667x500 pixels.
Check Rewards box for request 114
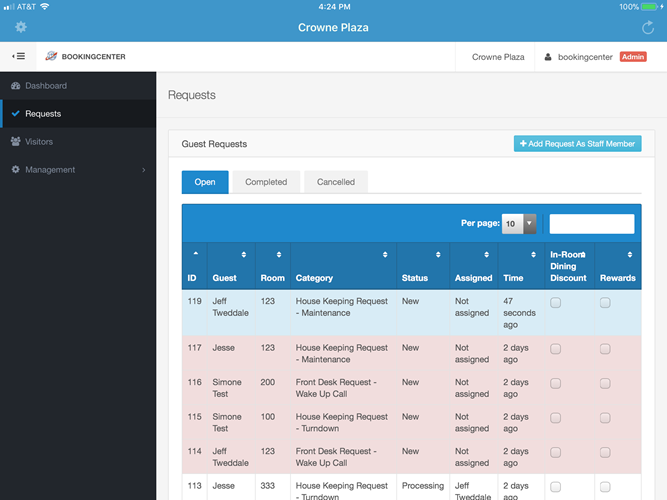(x=605, y=452)
